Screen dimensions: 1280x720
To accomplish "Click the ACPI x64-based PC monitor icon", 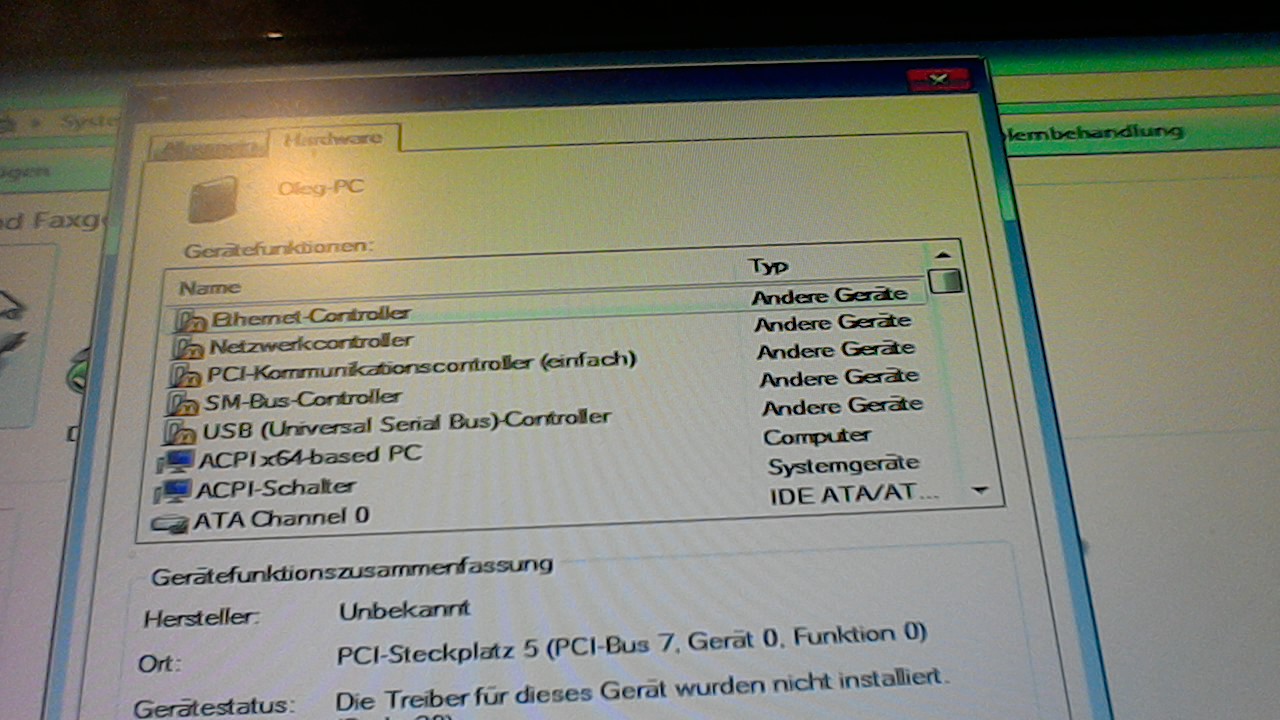I will tap(176, 462).
